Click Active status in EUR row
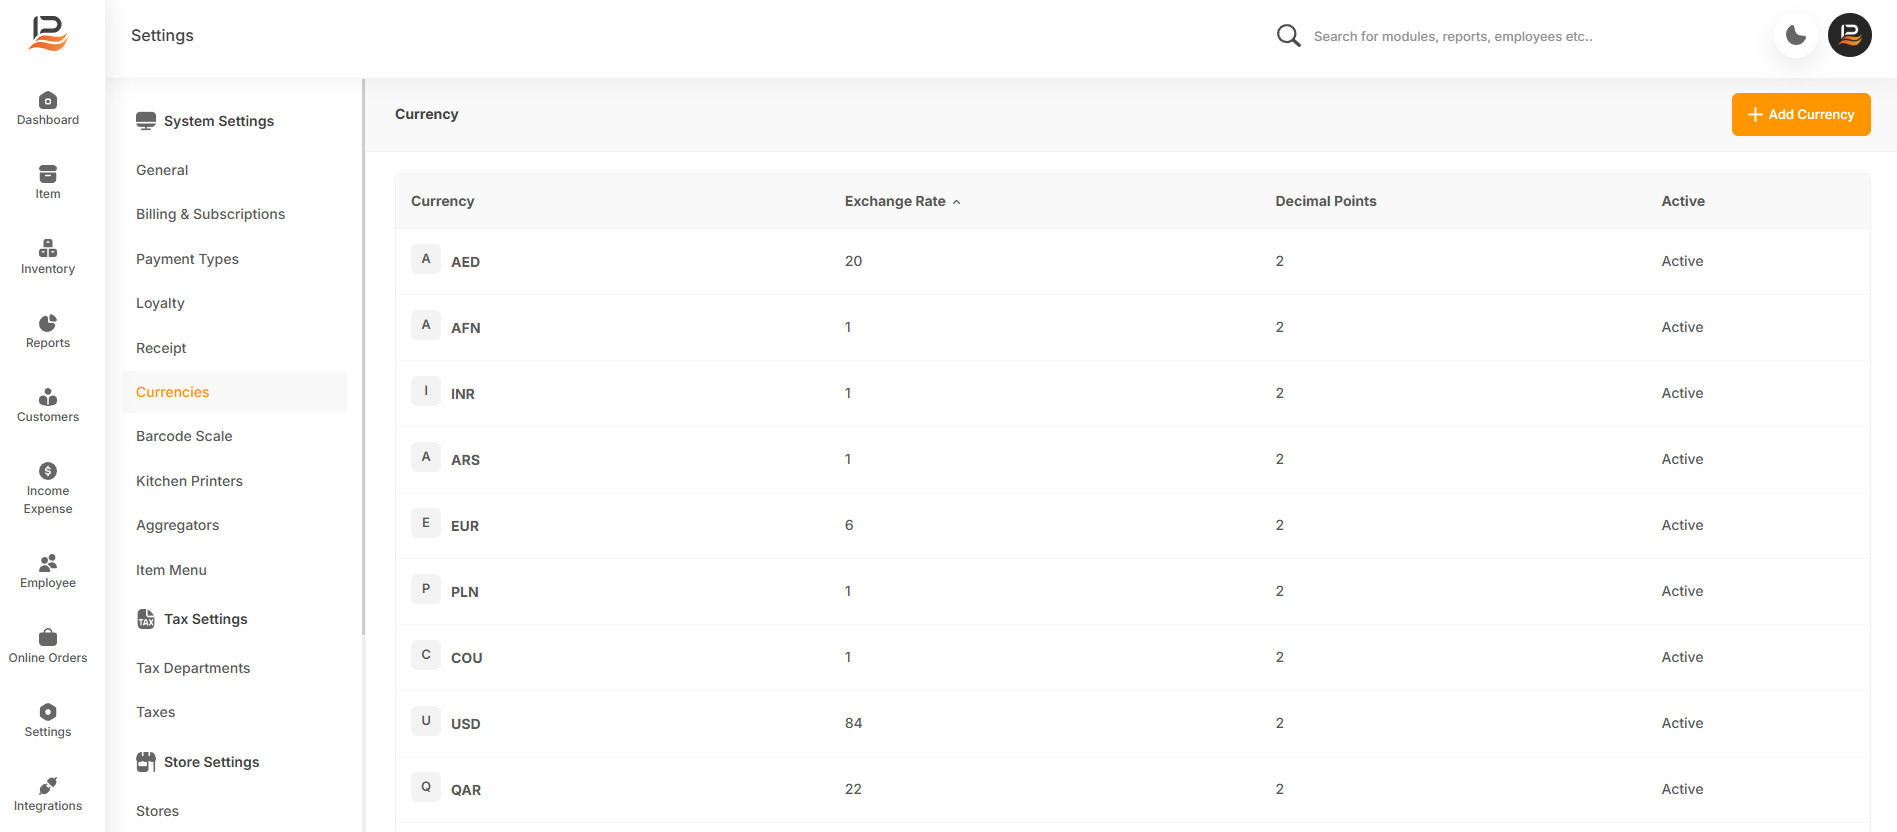 (1682, 525)
